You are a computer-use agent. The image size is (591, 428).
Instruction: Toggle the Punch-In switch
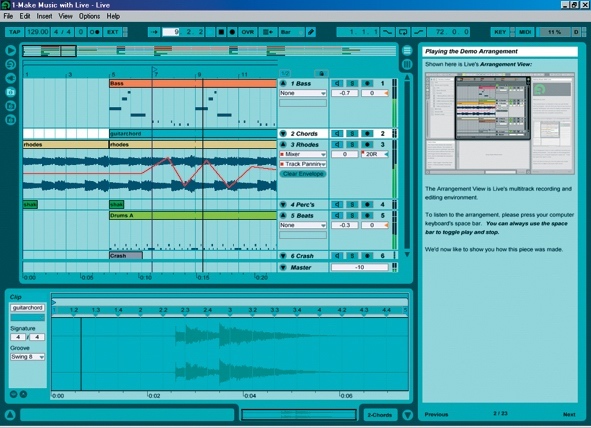click(x=387, y=32)
